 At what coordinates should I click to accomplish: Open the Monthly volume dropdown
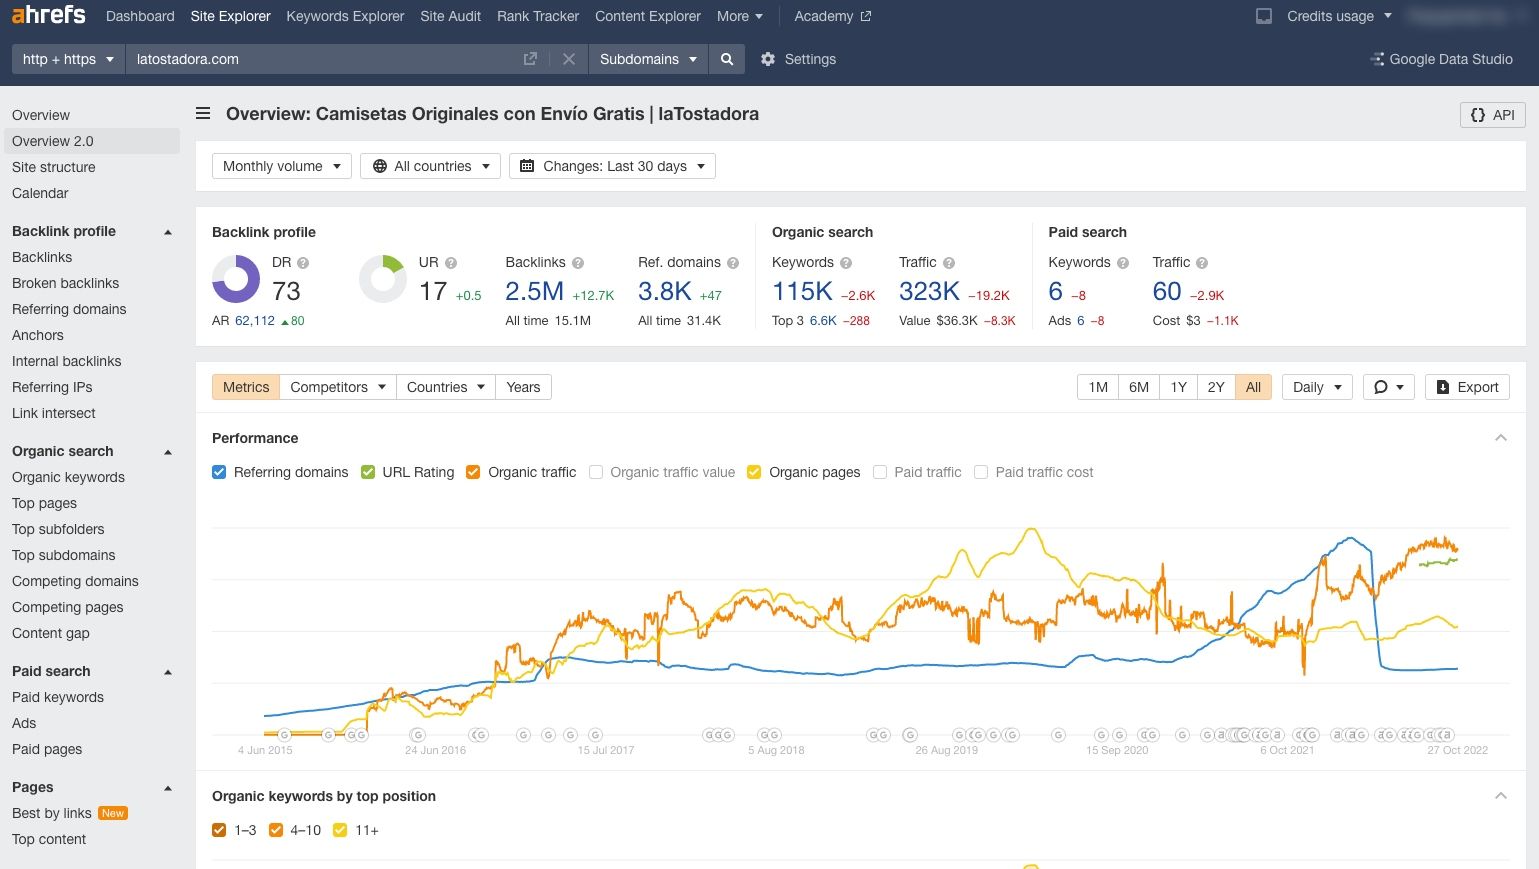coord(282,166)
